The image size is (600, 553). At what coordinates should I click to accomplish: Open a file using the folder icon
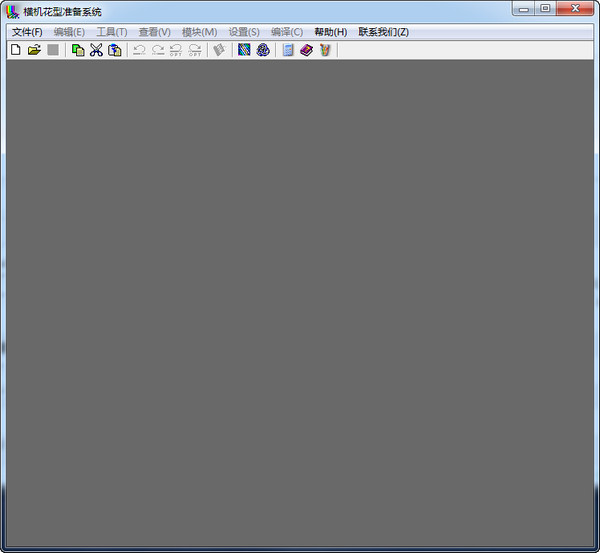tap(34, 50)
